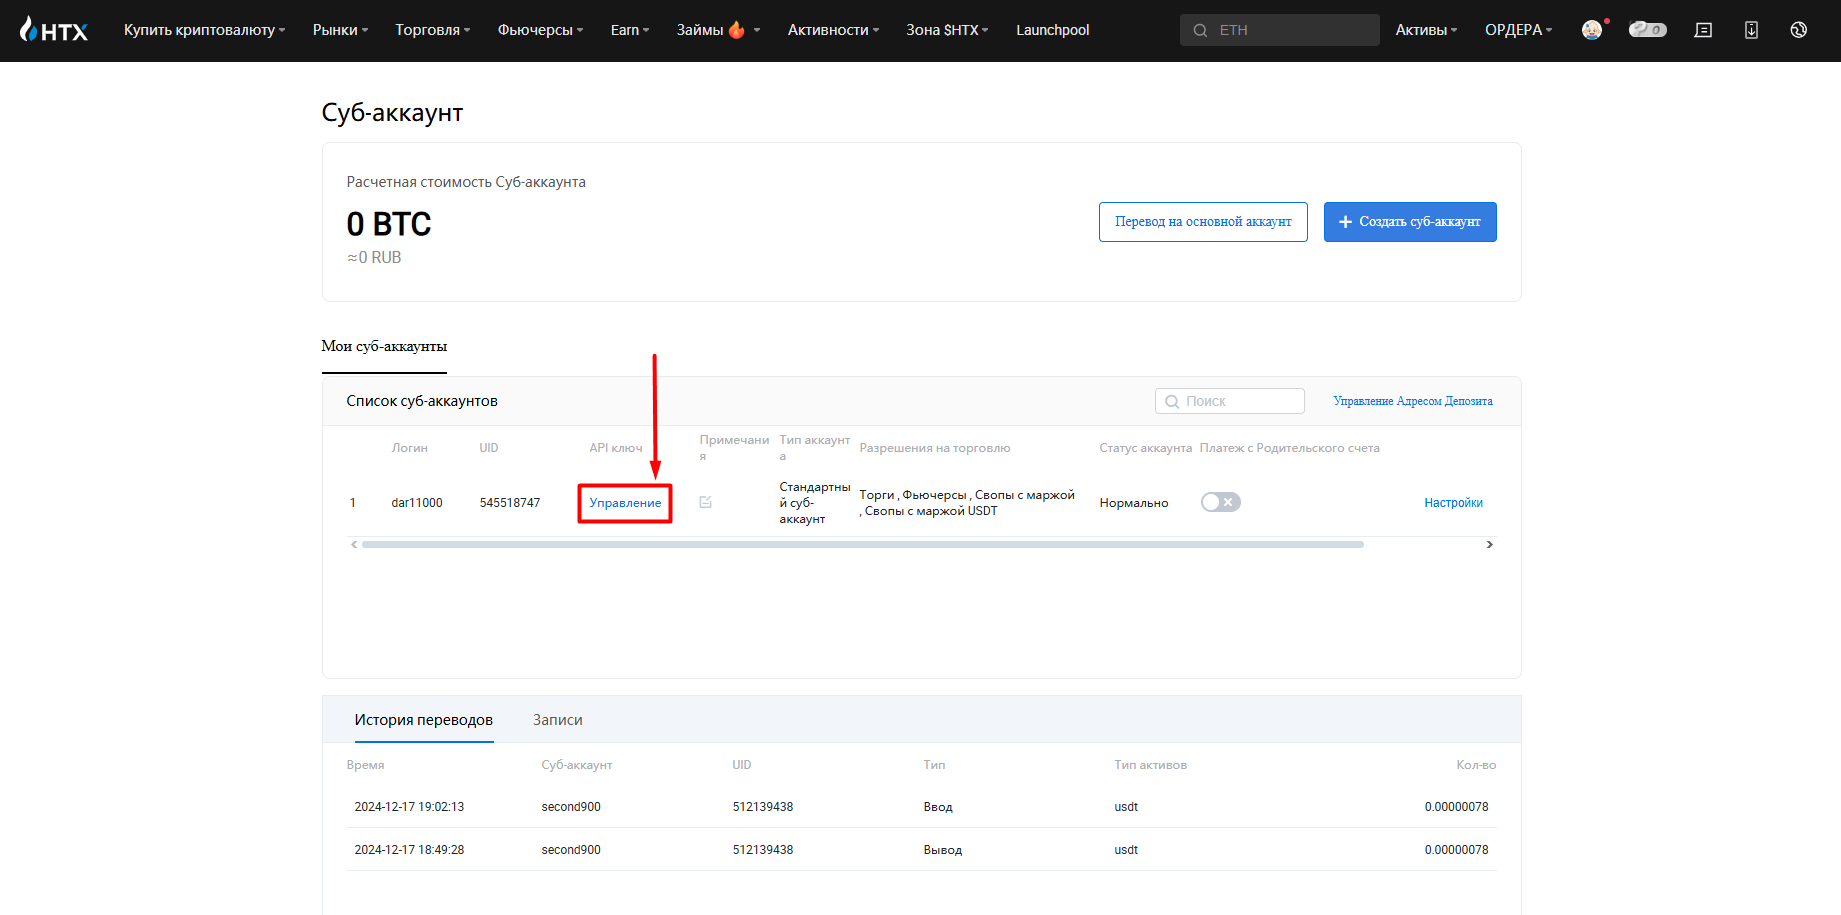Viewport: 1841px width, 915px height.
Task: Click the 0 BTC balance value
Action: point(389,224)
